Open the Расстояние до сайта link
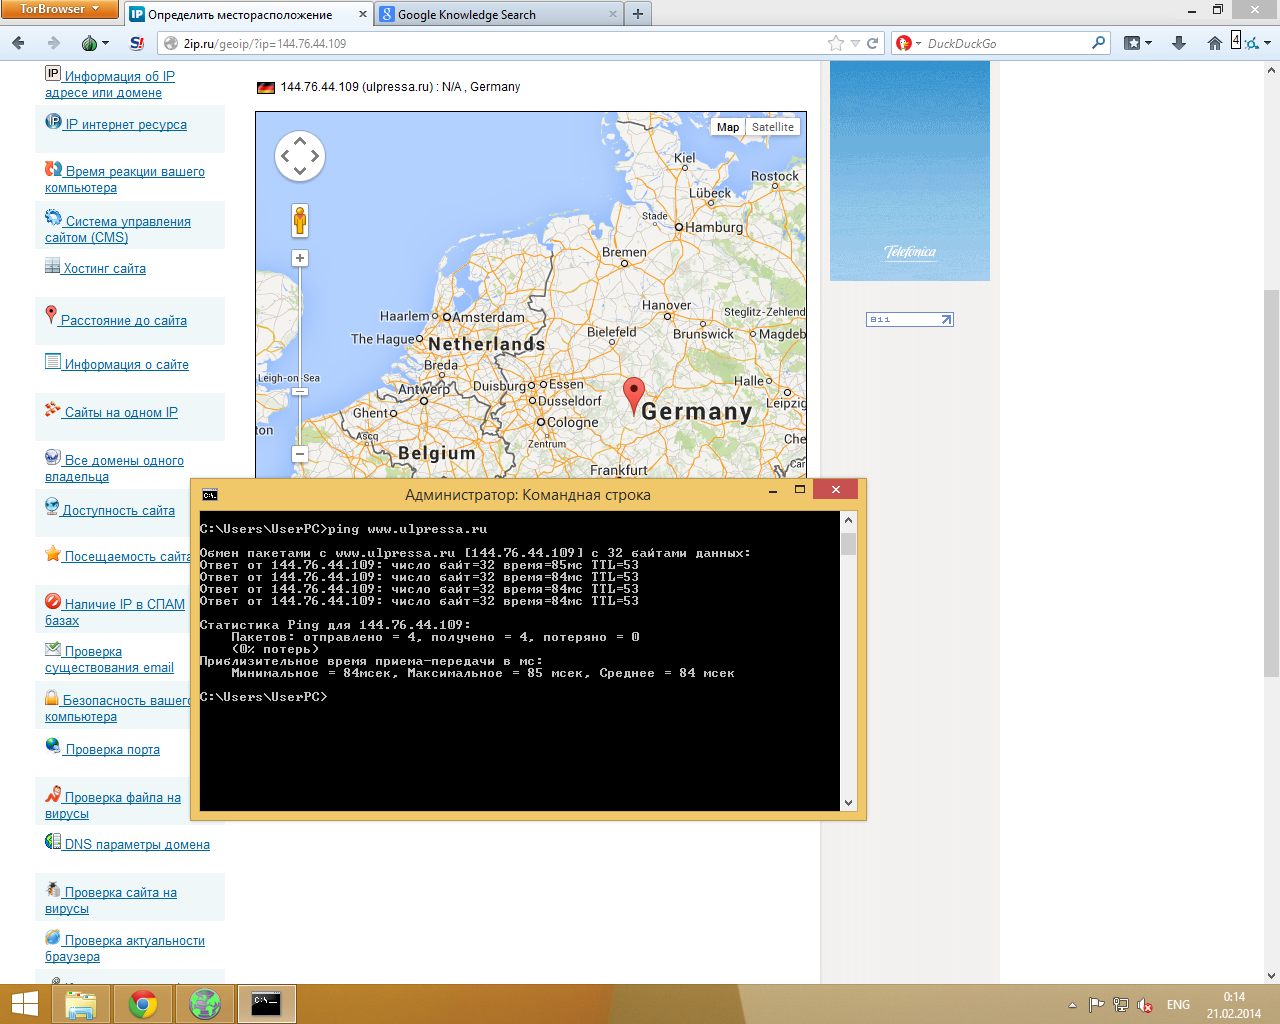This screenshot has width=1280, height=1024. [124, 320]
